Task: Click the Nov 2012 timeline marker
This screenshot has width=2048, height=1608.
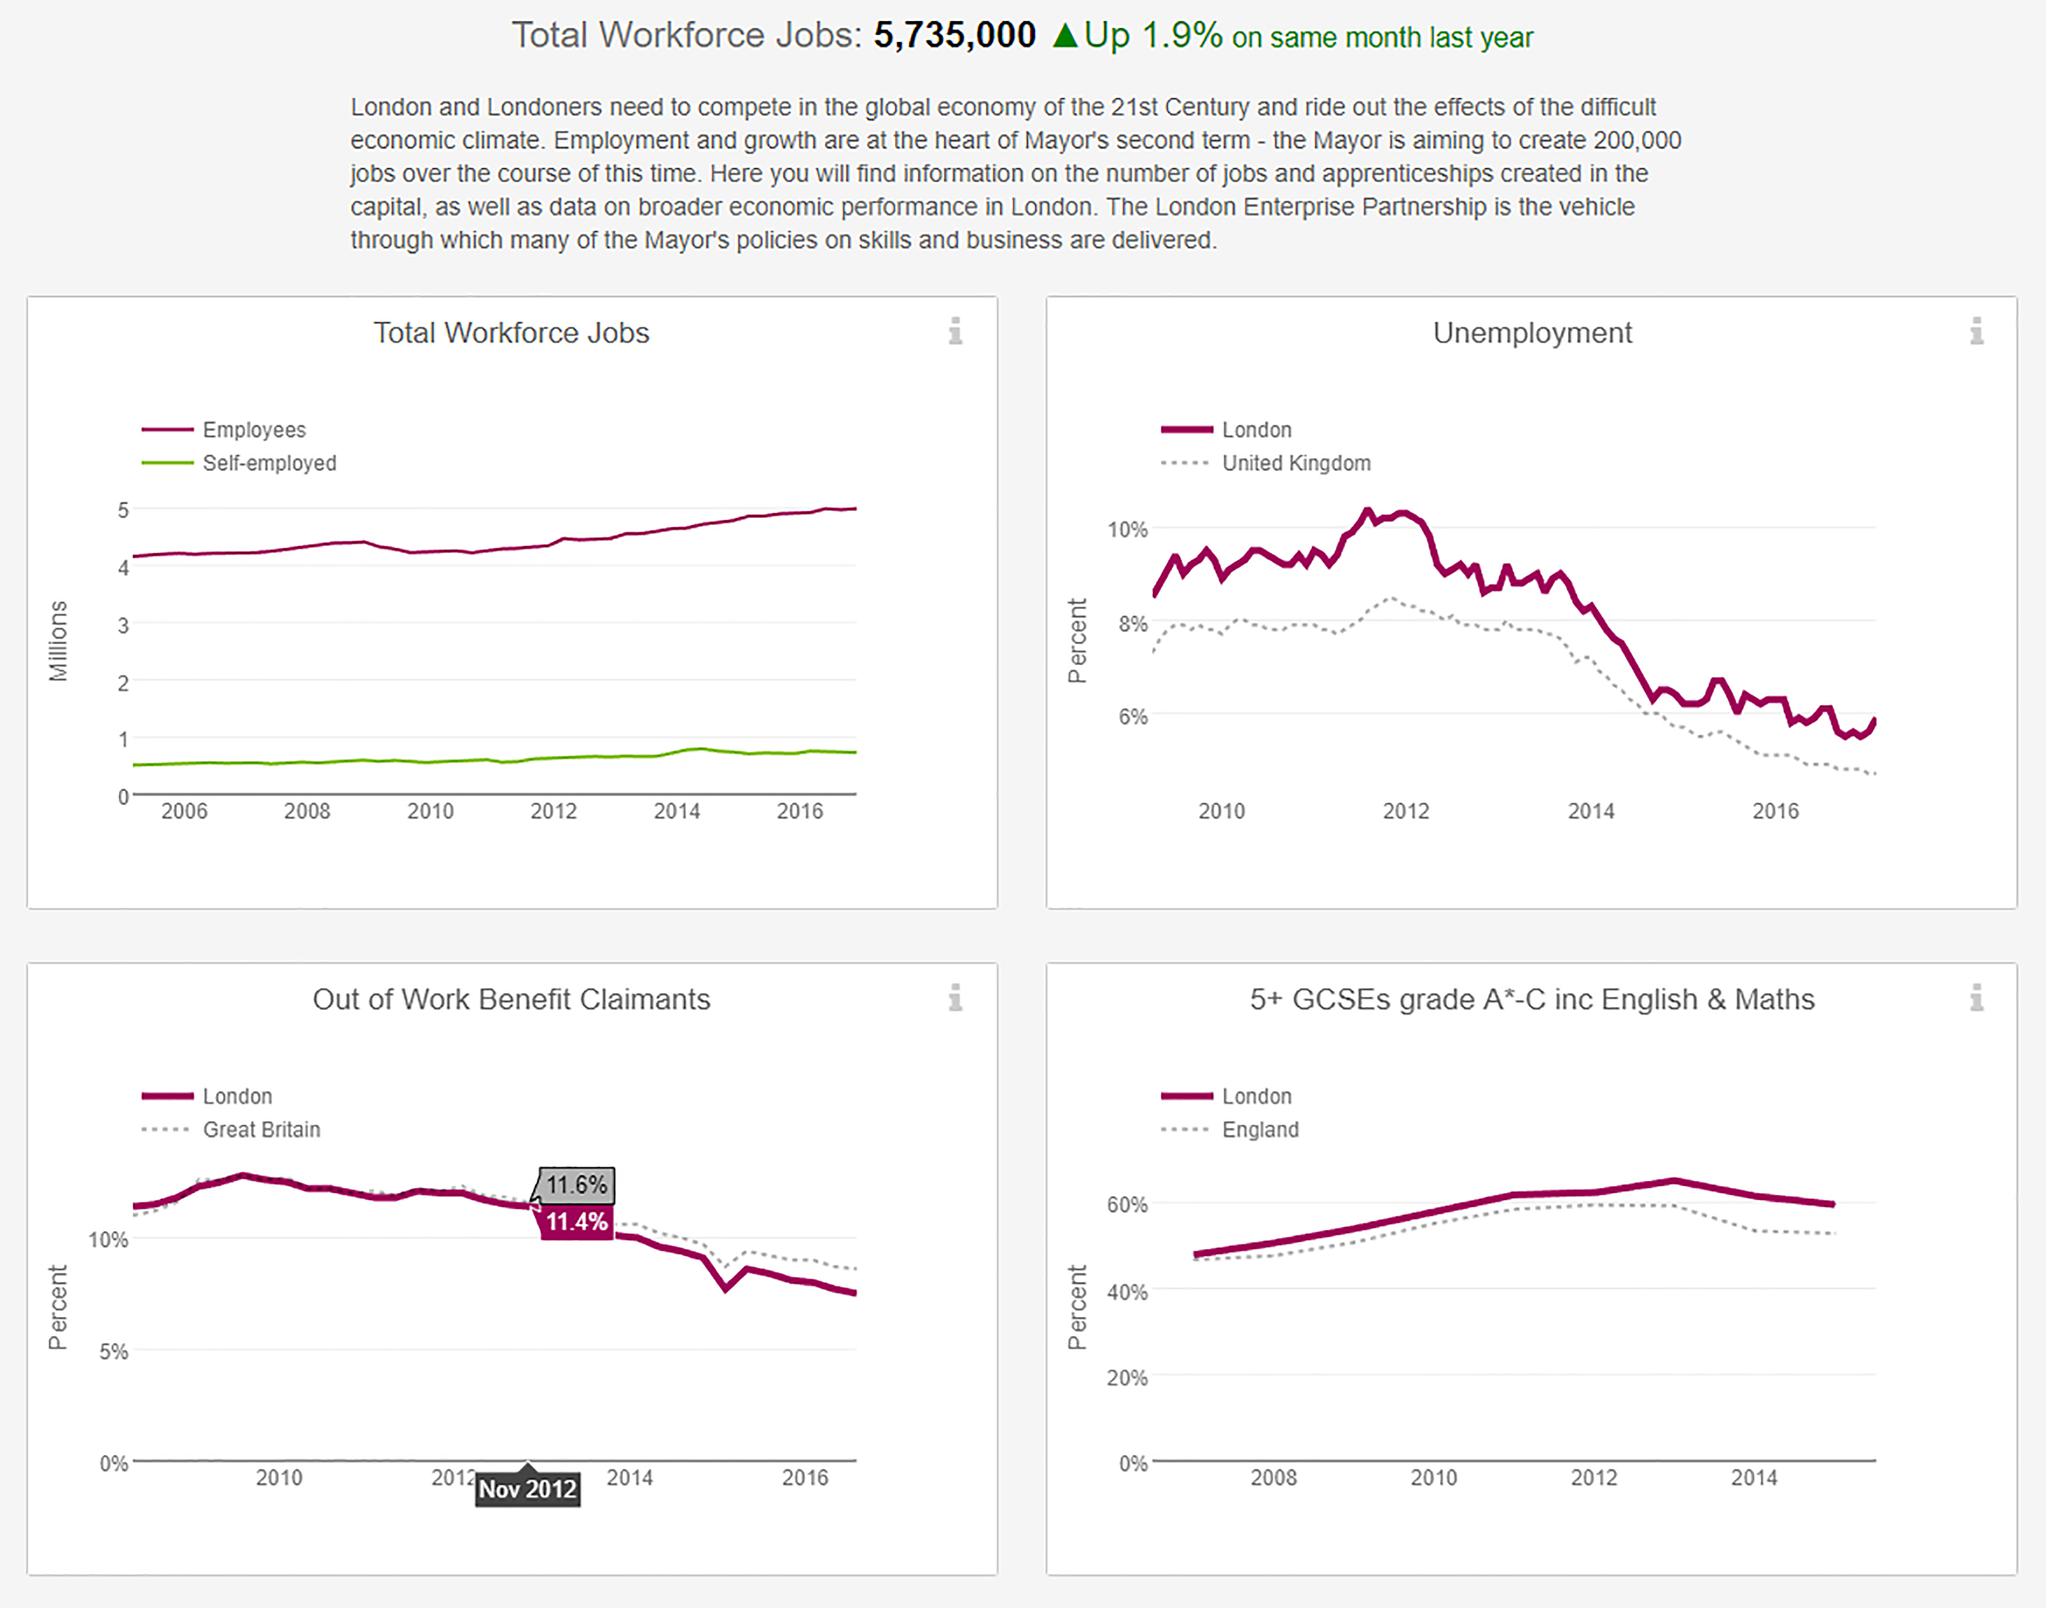Action: point(528,1489)
